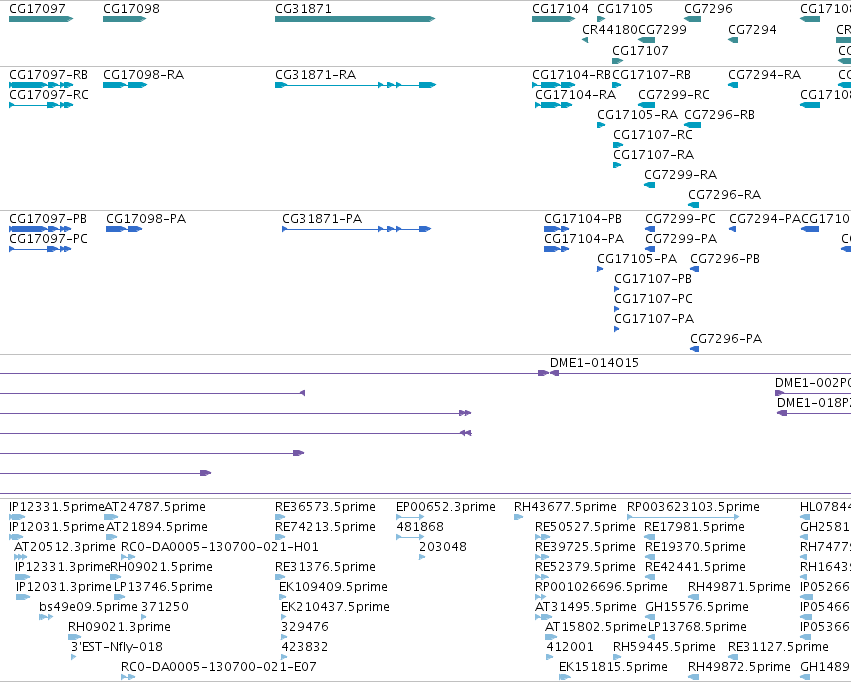Click the RE31127.5prime EST glyph
Image resolution: width=851 pixels, height=682 pixels.
pyautogui.click(x=733, y=657)
